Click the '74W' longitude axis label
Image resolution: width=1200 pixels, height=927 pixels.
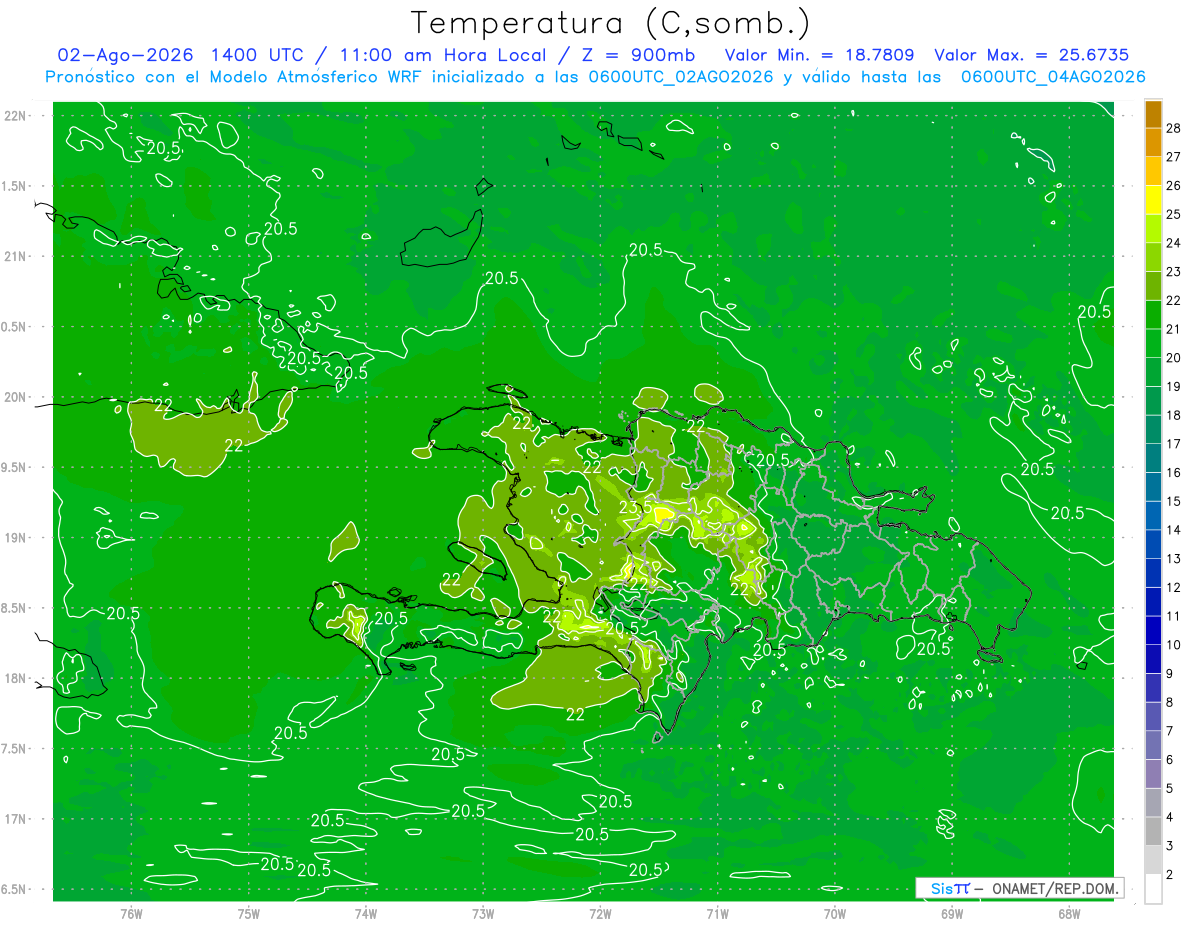pyautogui.click(x=366, y=913)
